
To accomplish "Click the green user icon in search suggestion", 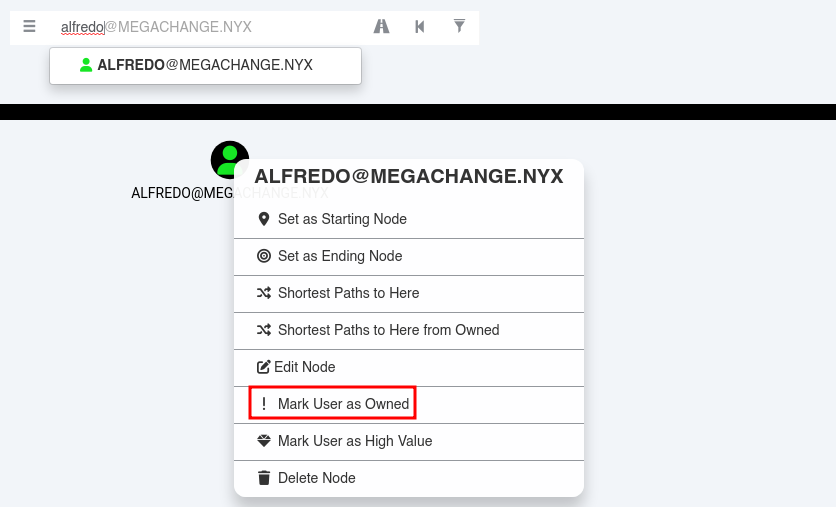I will [86, 65].
